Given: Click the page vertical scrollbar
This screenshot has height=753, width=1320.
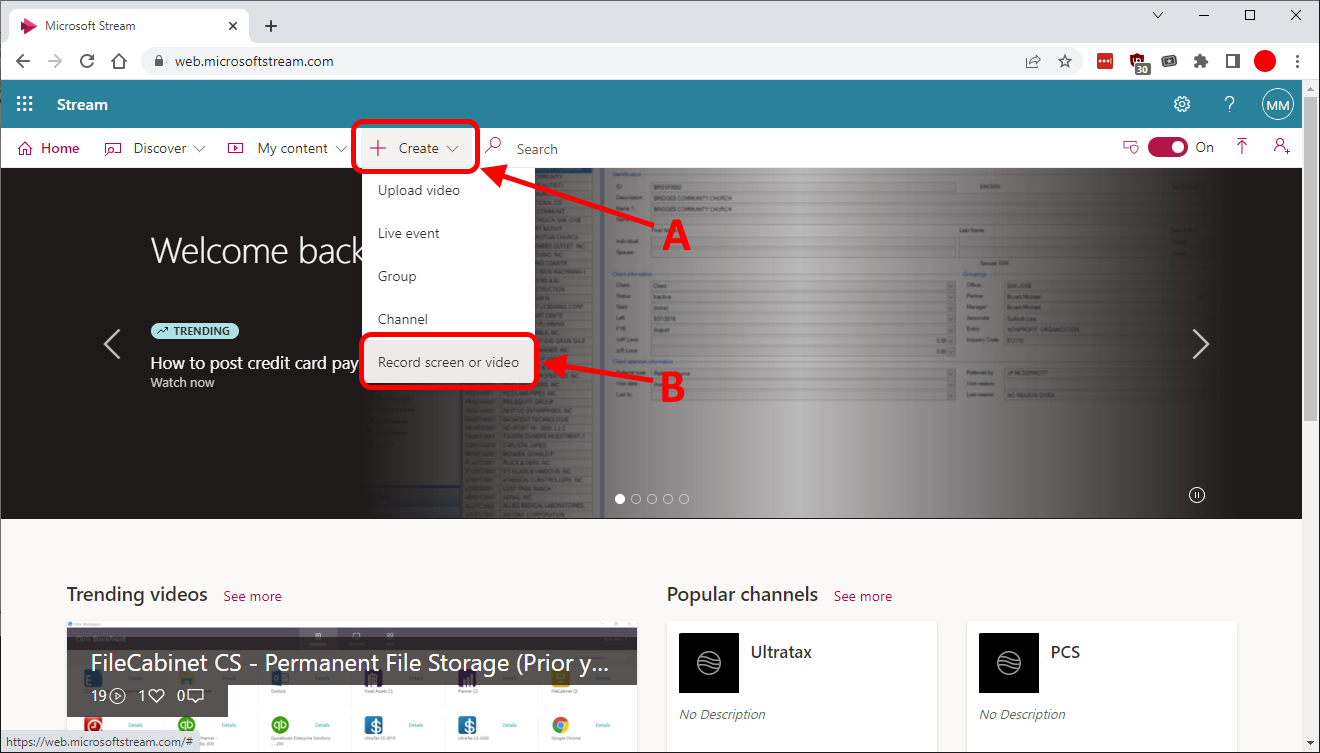Looking at the screenshot, I should pyautogui.click(x=1311, y=260).
